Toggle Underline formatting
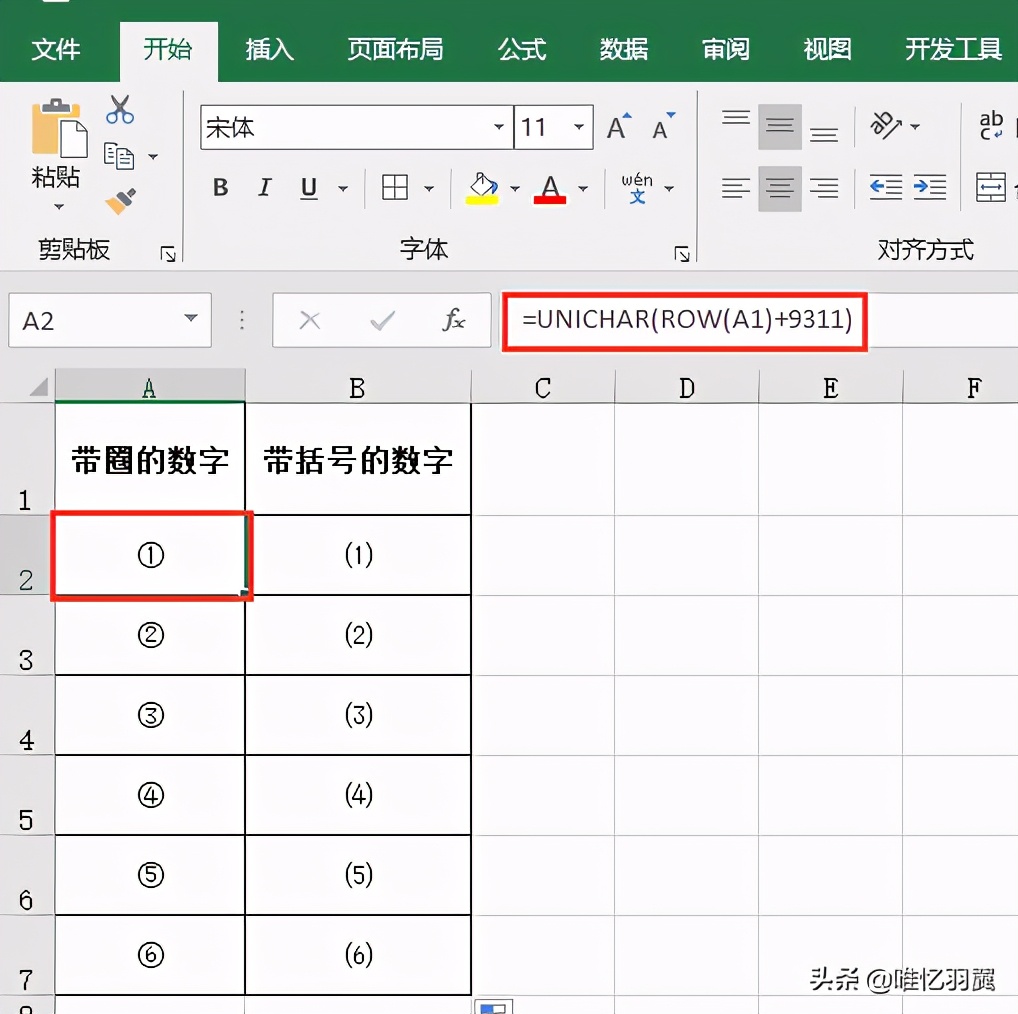 [x=309, y=188]
